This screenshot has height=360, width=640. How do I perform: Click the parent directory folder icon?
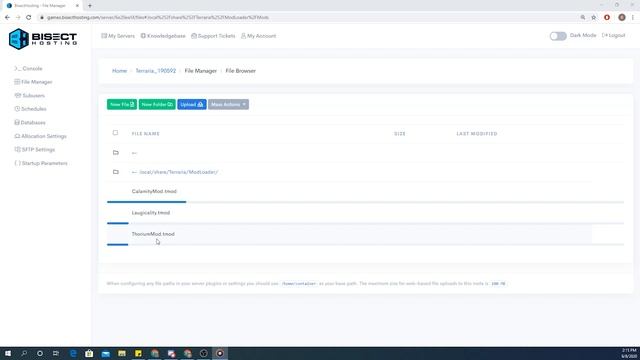pyautogui.click(x=116, y=153)
